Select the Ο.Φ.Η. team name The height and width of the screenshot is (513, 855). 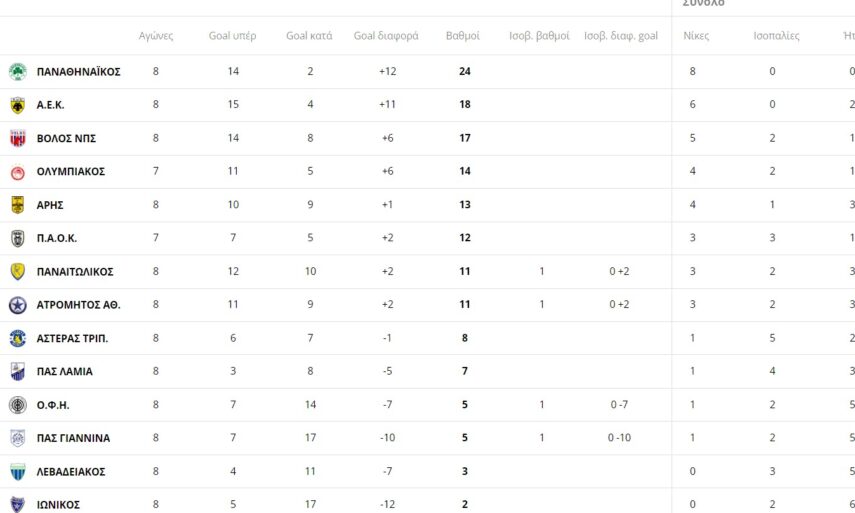click(x=53, y=405)
